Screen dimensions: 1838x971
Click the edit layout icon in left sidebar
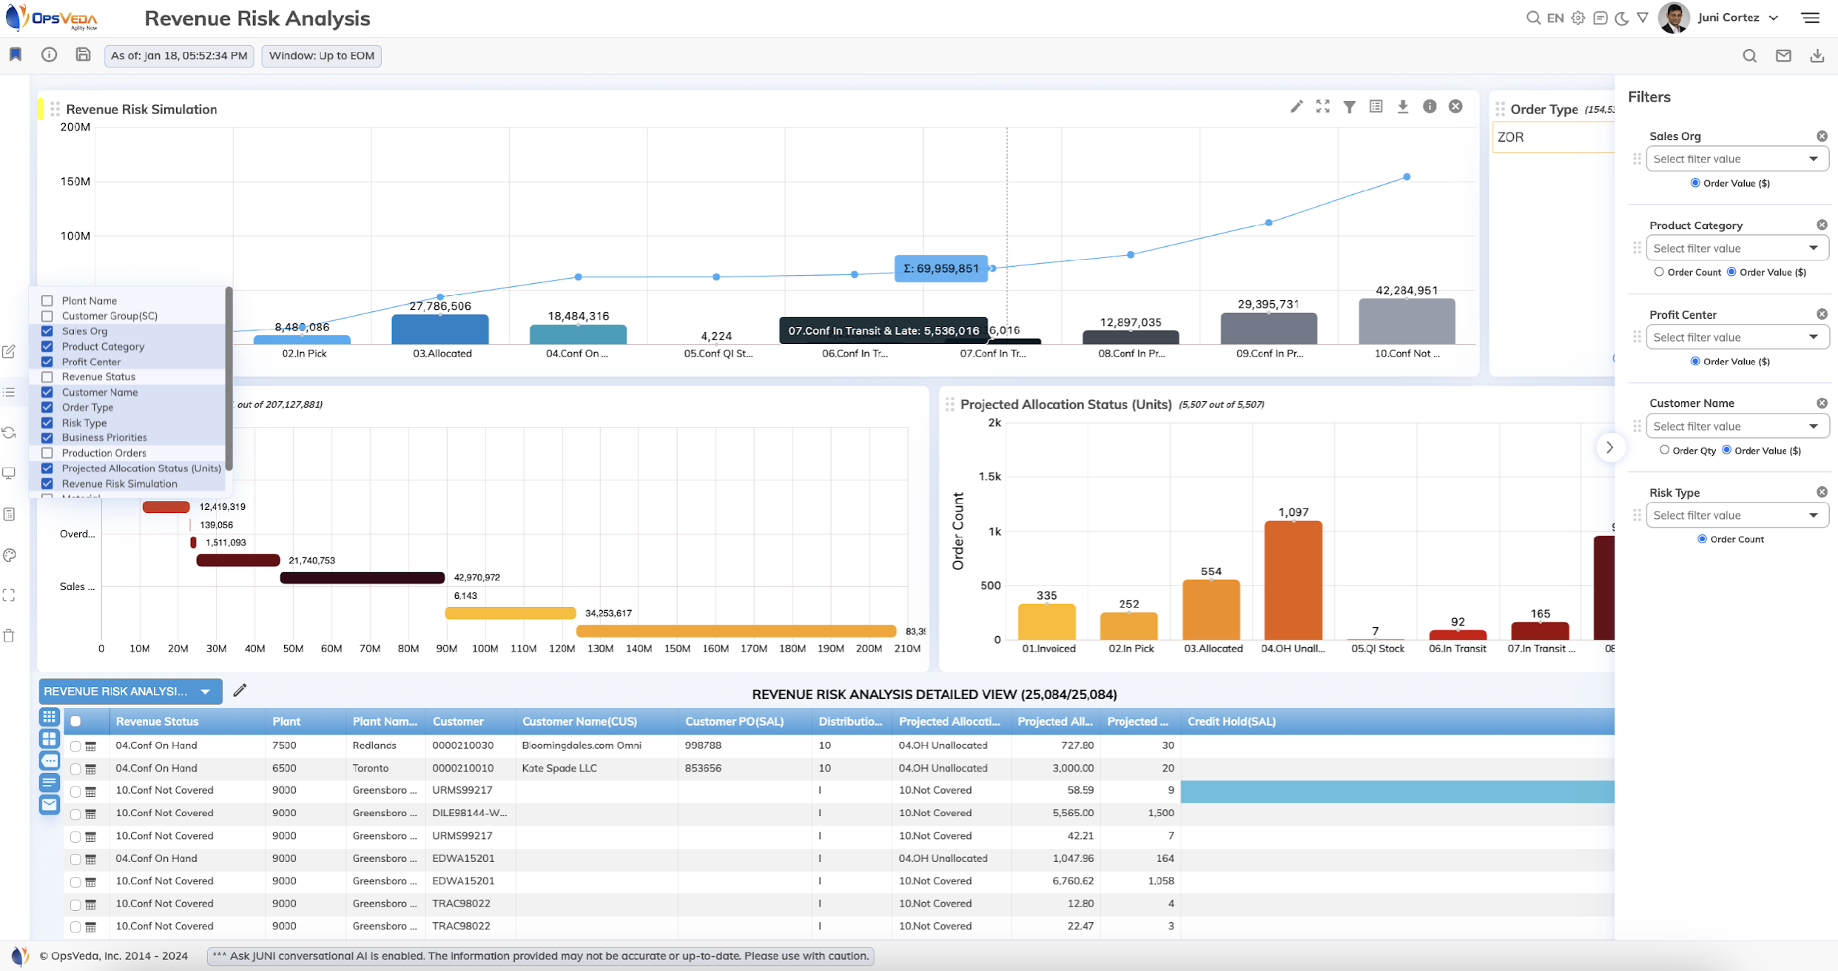pos(9,351)
